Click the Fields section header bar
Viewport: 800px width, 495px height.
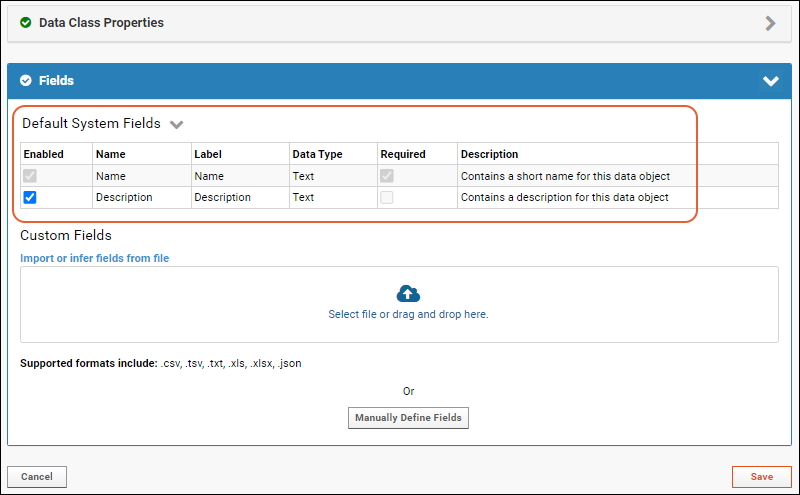399,81
